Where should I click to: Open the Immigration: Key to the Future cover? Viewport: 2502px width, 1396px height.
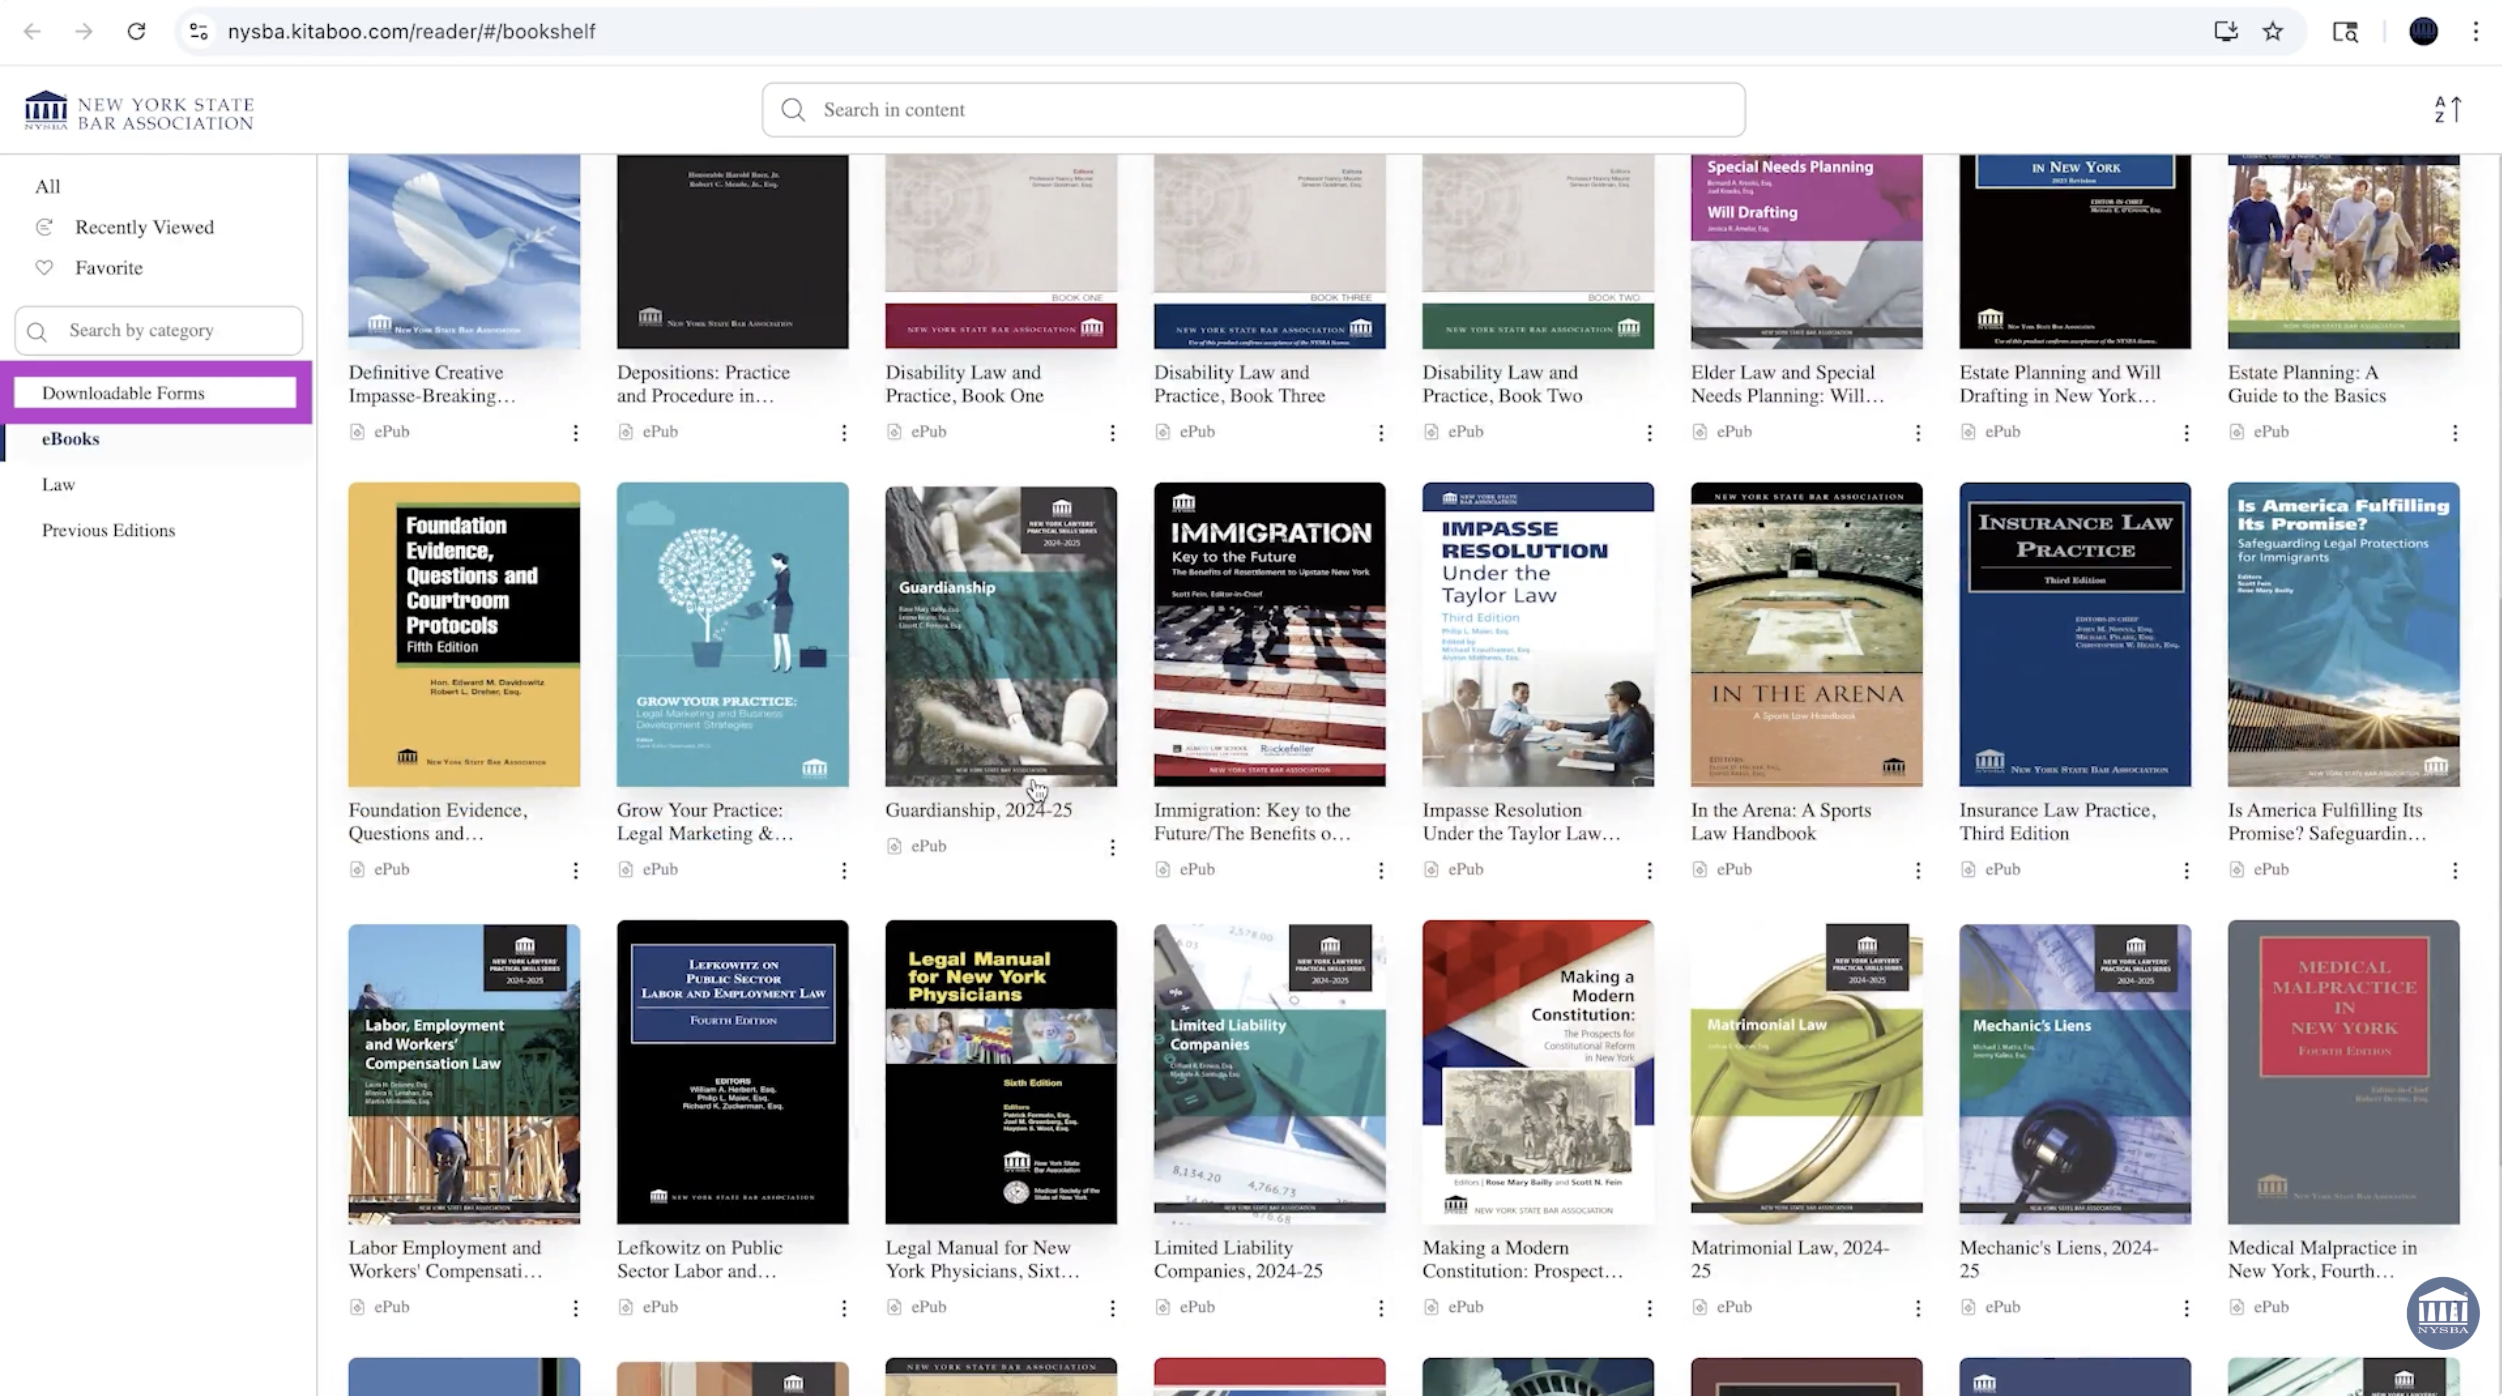coord(1269,634)
